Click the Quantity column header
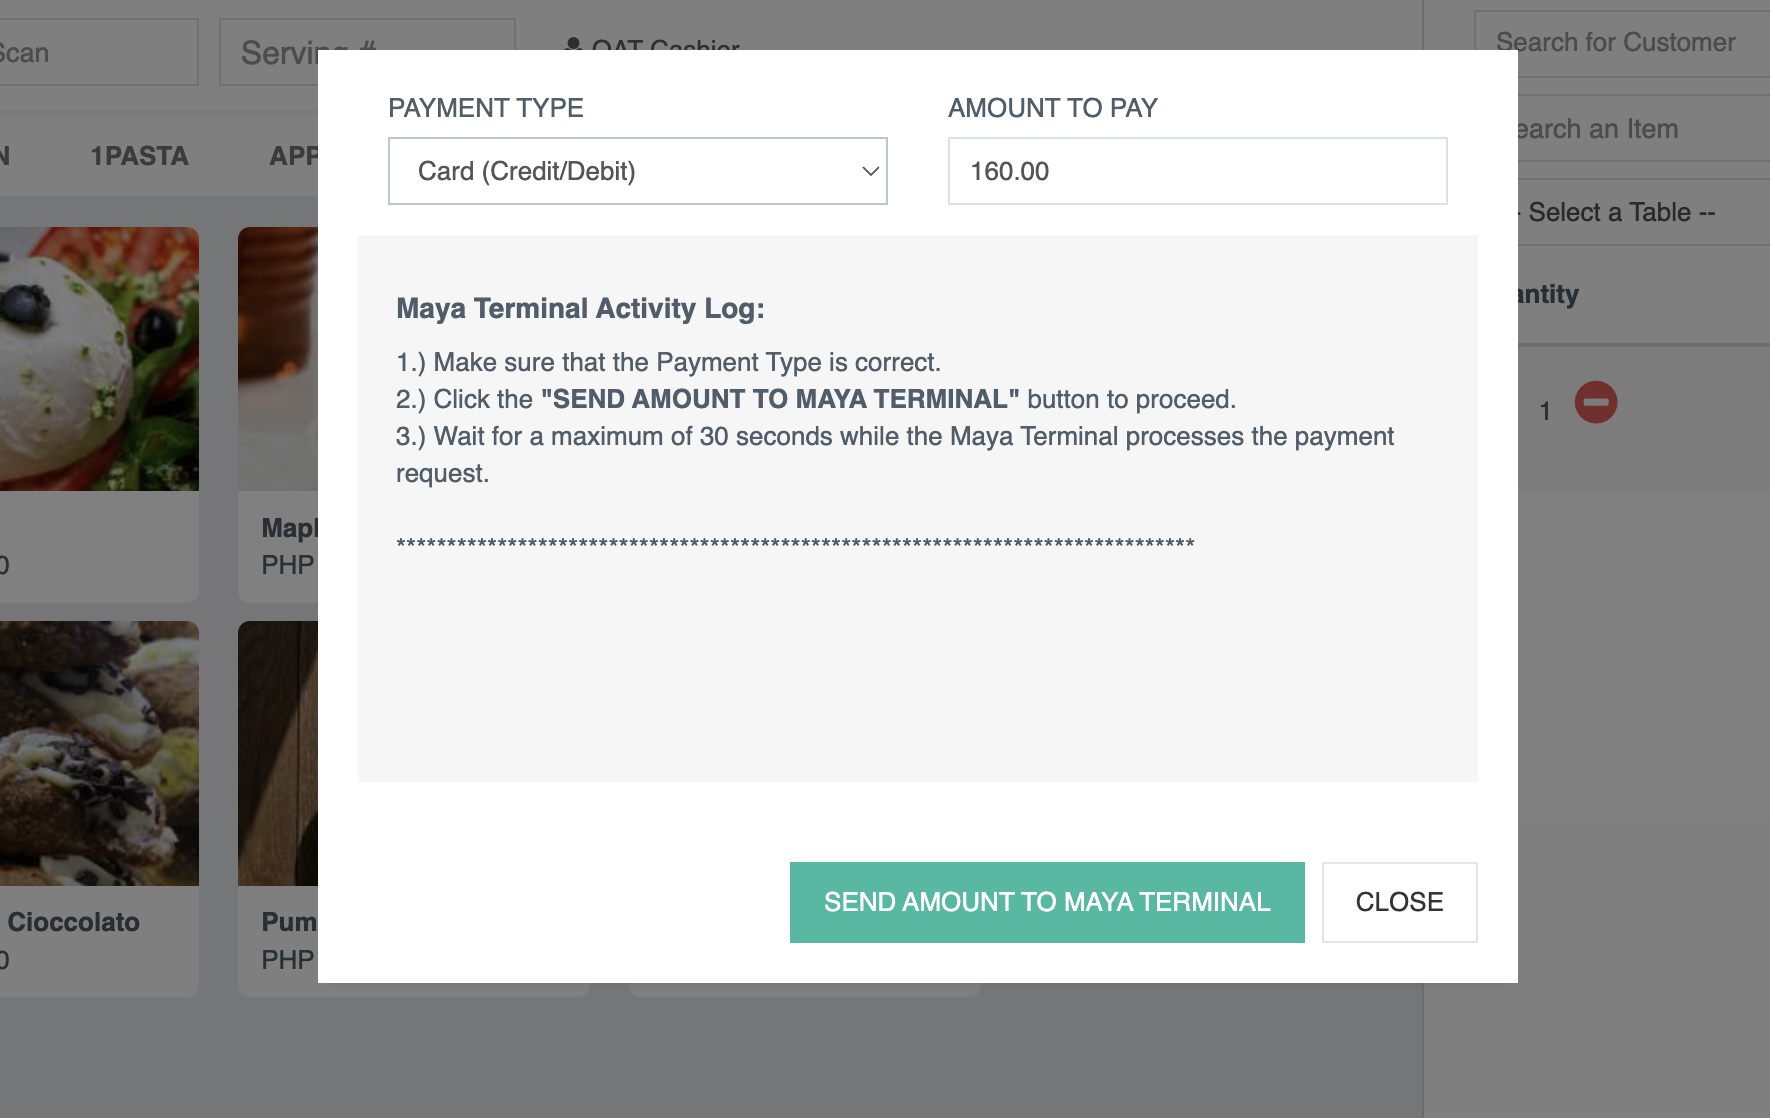 (x=1546, y=294)
